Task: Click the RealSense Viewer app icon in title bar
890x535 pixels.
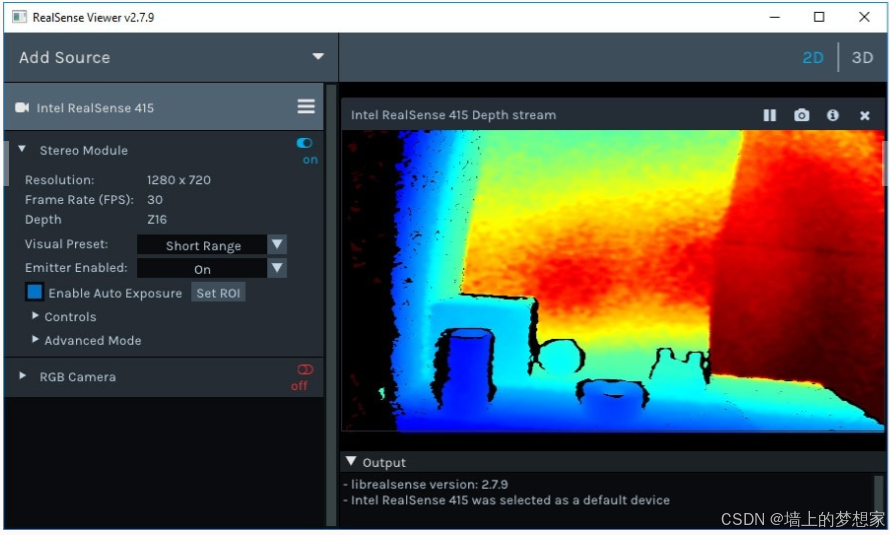Action: (x=19, y=17)
